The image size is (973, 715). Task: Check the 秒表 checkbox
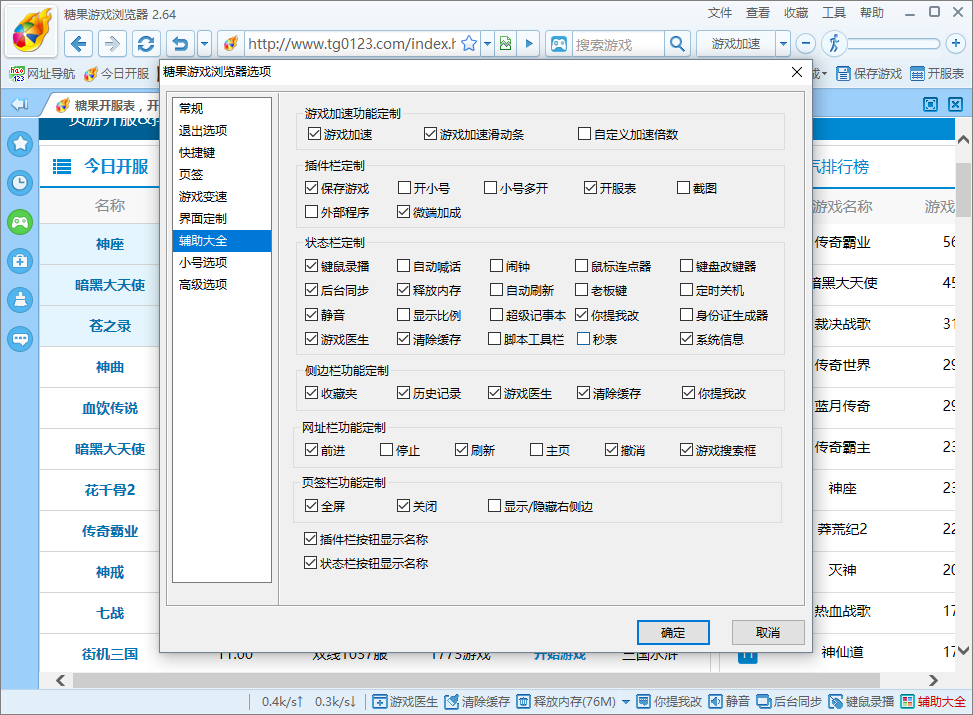click(583, 339)
